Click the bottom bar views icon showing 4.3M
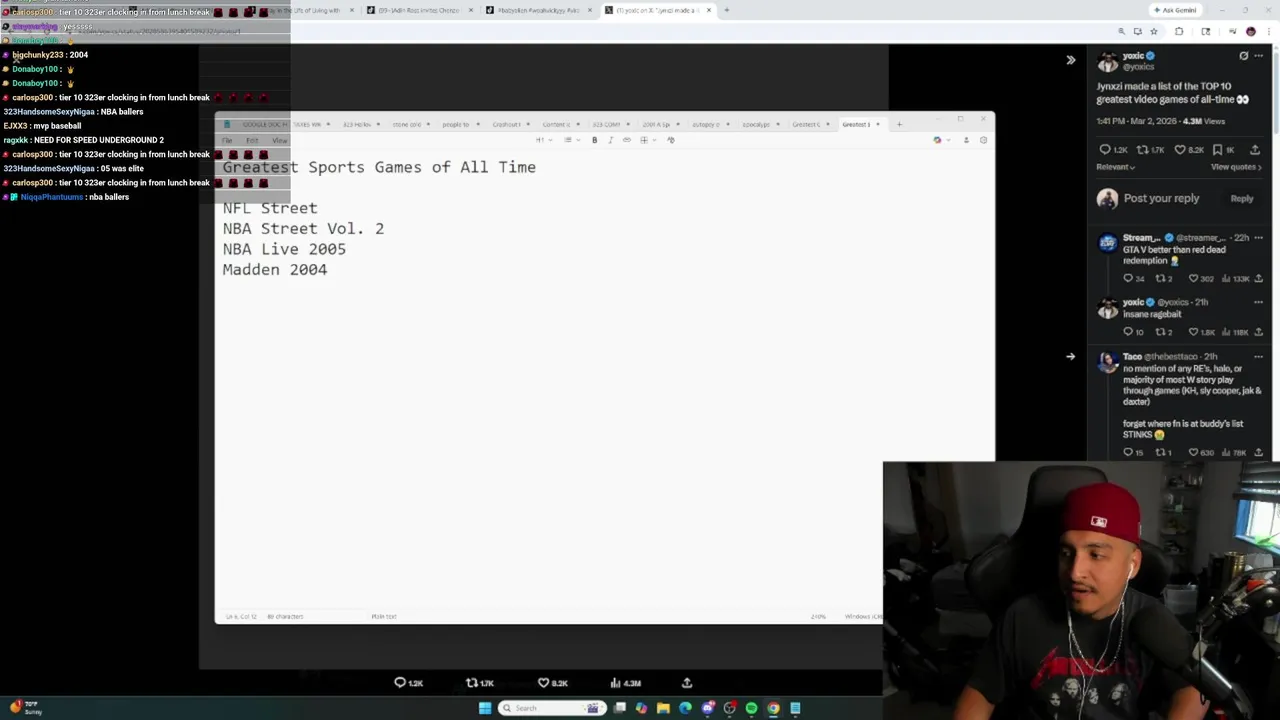This screenshot has width=1280, height=720. tap(615, 683)
